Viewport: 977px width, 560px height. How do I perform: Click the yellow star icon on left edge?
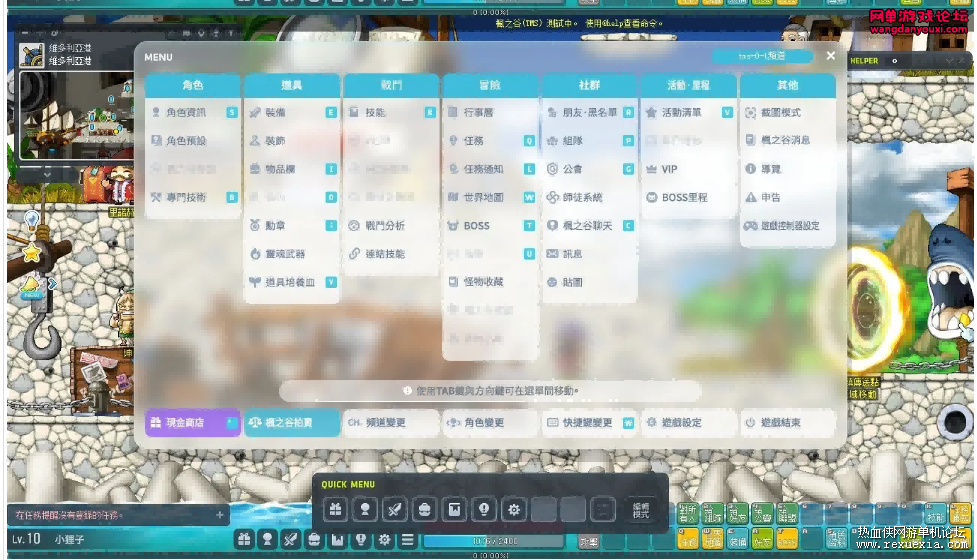tap(31, 252)
